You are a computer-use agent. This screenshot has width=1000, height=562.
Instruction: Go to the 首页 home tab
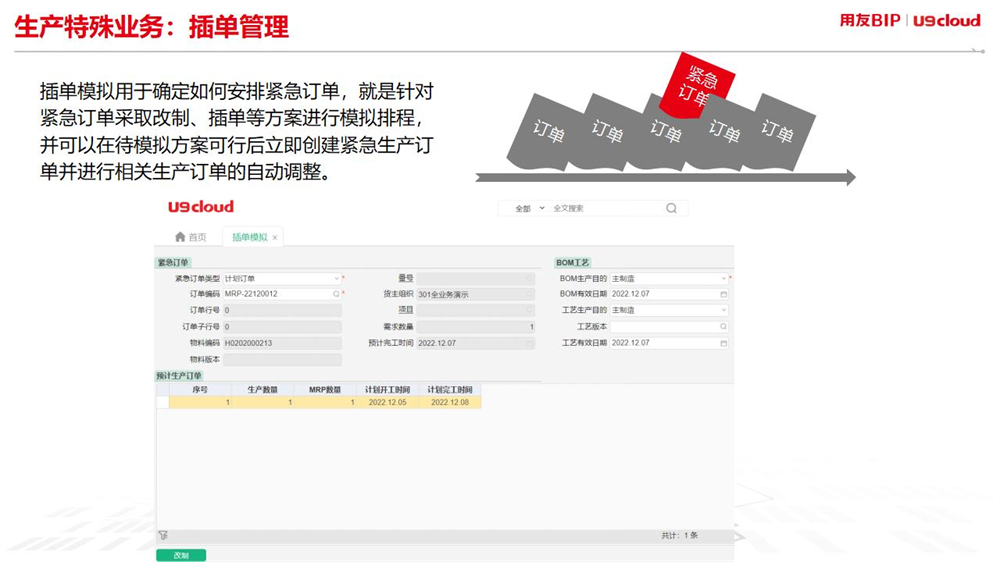coord(191,237)
